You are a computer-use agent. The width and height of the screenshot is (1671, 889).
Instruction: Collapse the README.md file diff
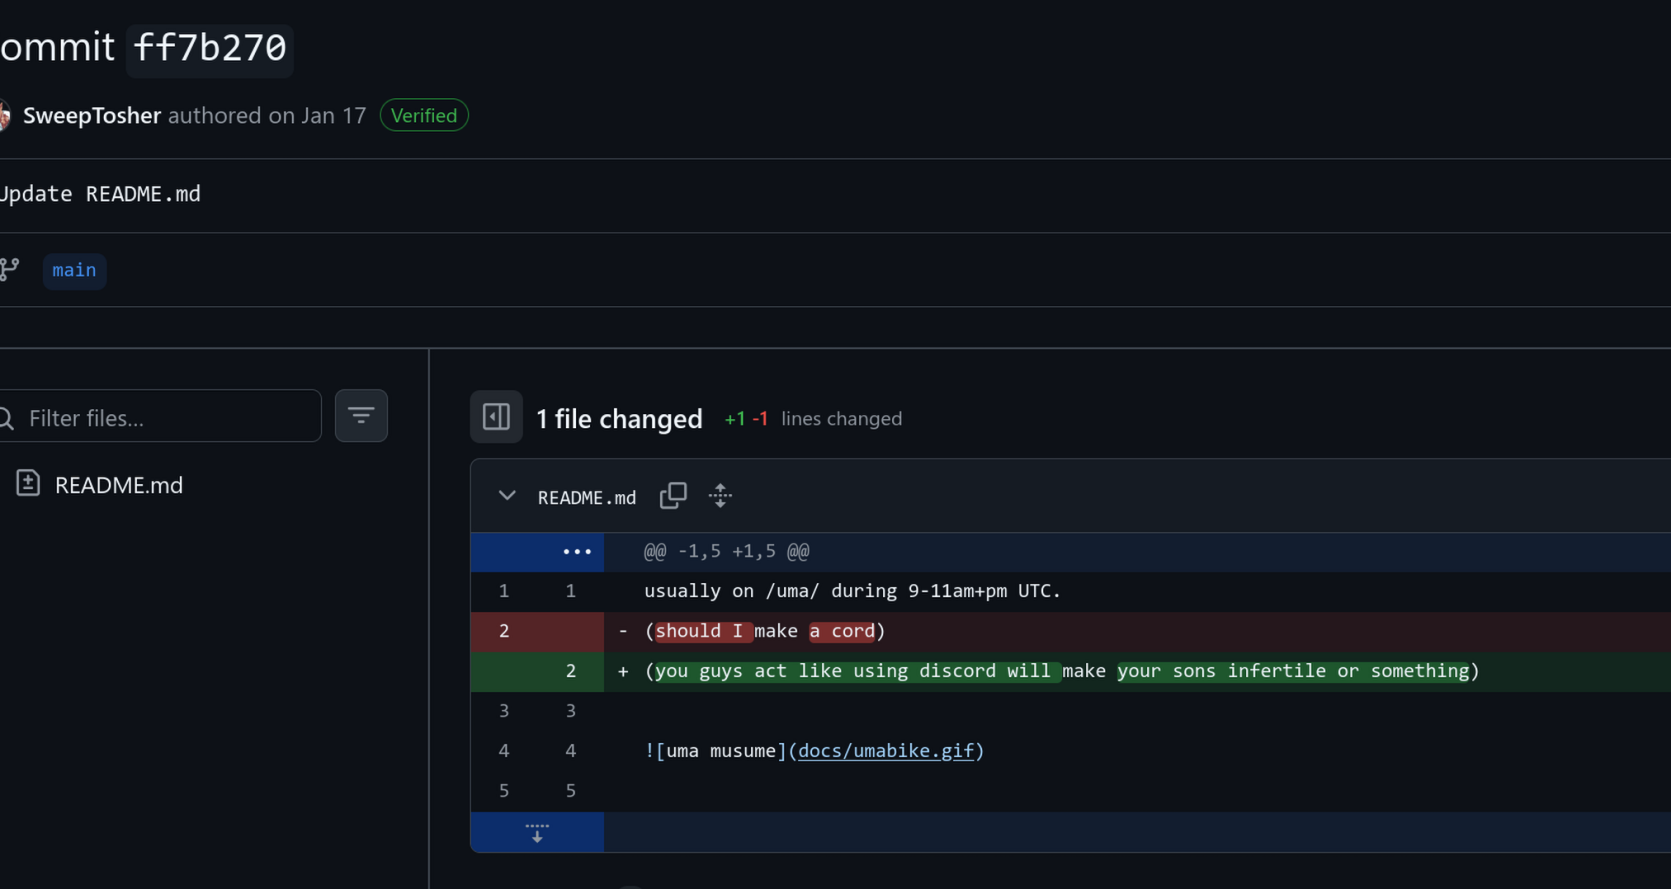pos(507,496)
